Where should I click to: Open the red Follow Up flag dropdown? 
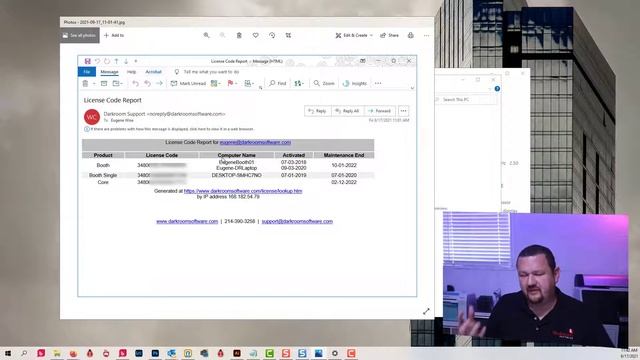point(232,83)
